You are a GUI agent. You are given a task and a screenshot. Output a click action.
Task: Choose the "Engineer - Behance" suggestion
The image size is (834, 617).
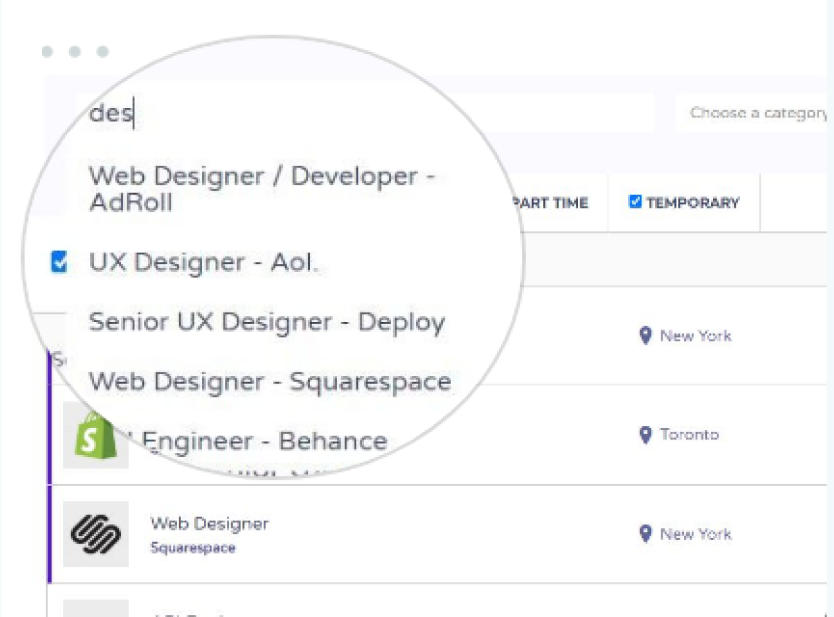(x=264, y=441)
